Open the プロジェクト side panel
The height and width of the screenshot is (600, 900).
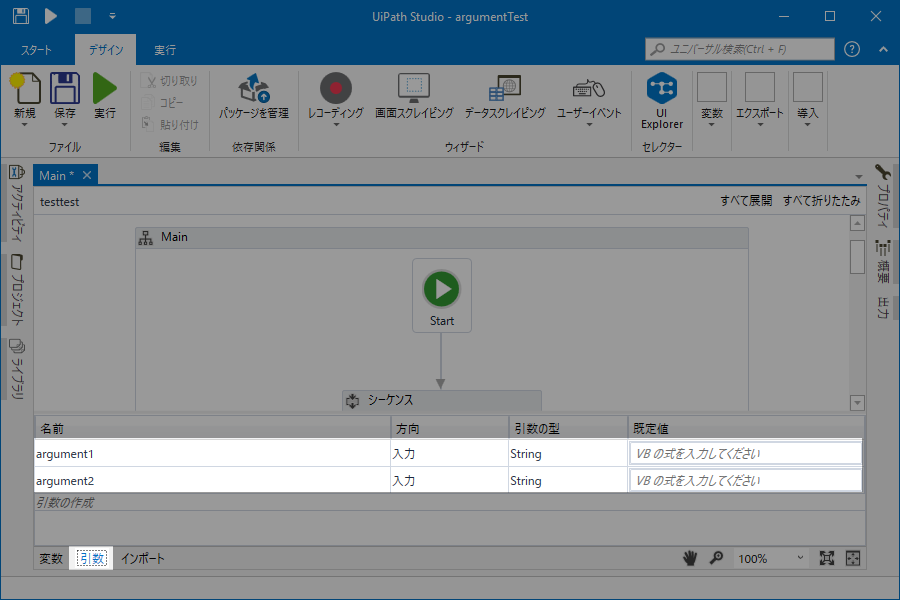coord(17,291)
